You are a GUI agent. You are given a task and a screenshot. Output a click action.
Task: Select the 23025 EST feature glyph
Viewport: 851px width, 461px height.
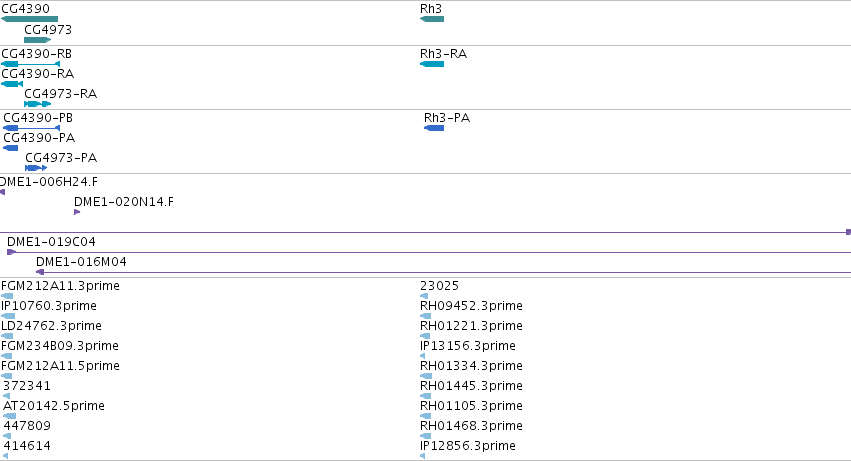pyautogui.click(x=424, y=296)
